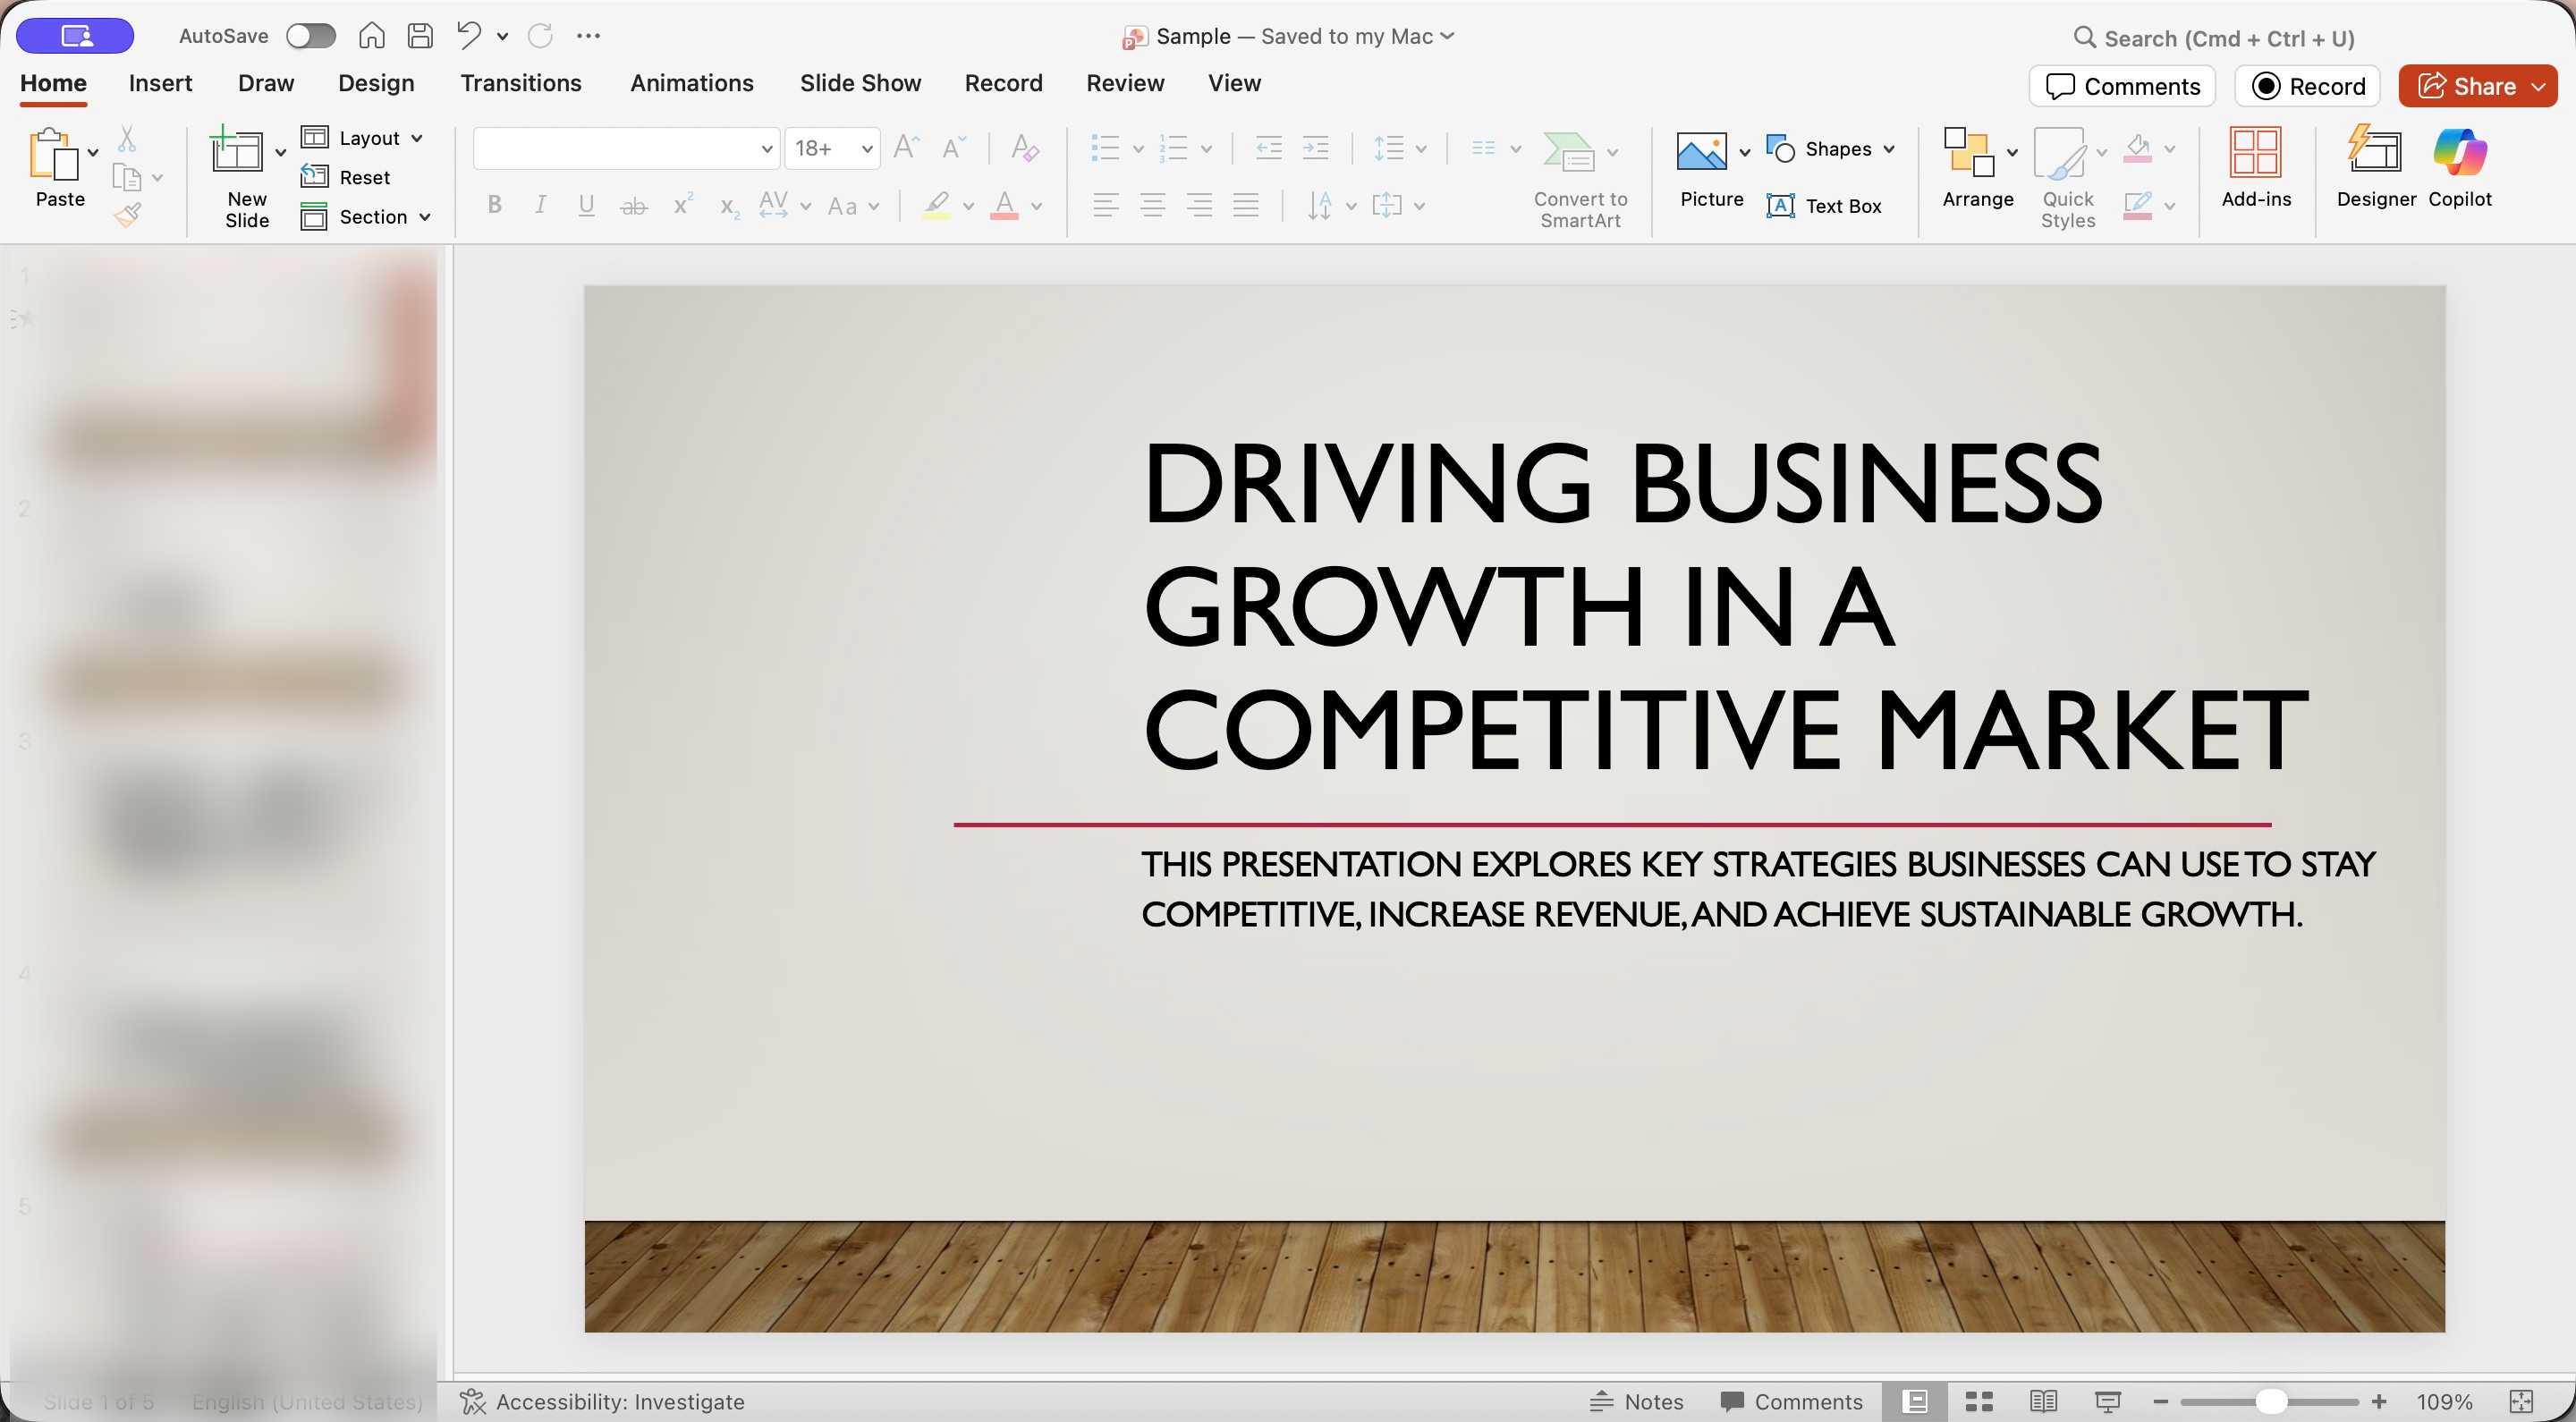Click the Format Painter brush icon
Screen dimensions: 2576x1422
128,214
